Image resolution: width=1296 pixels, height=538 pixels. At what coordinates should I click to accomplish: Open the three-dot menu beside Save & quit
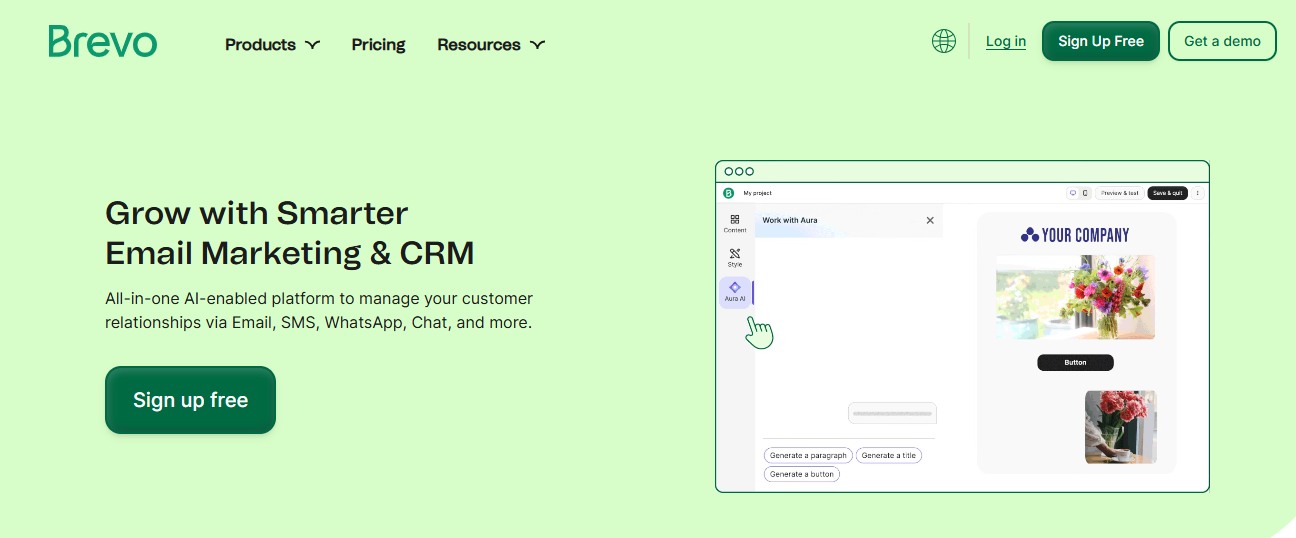click(1197, 193)
